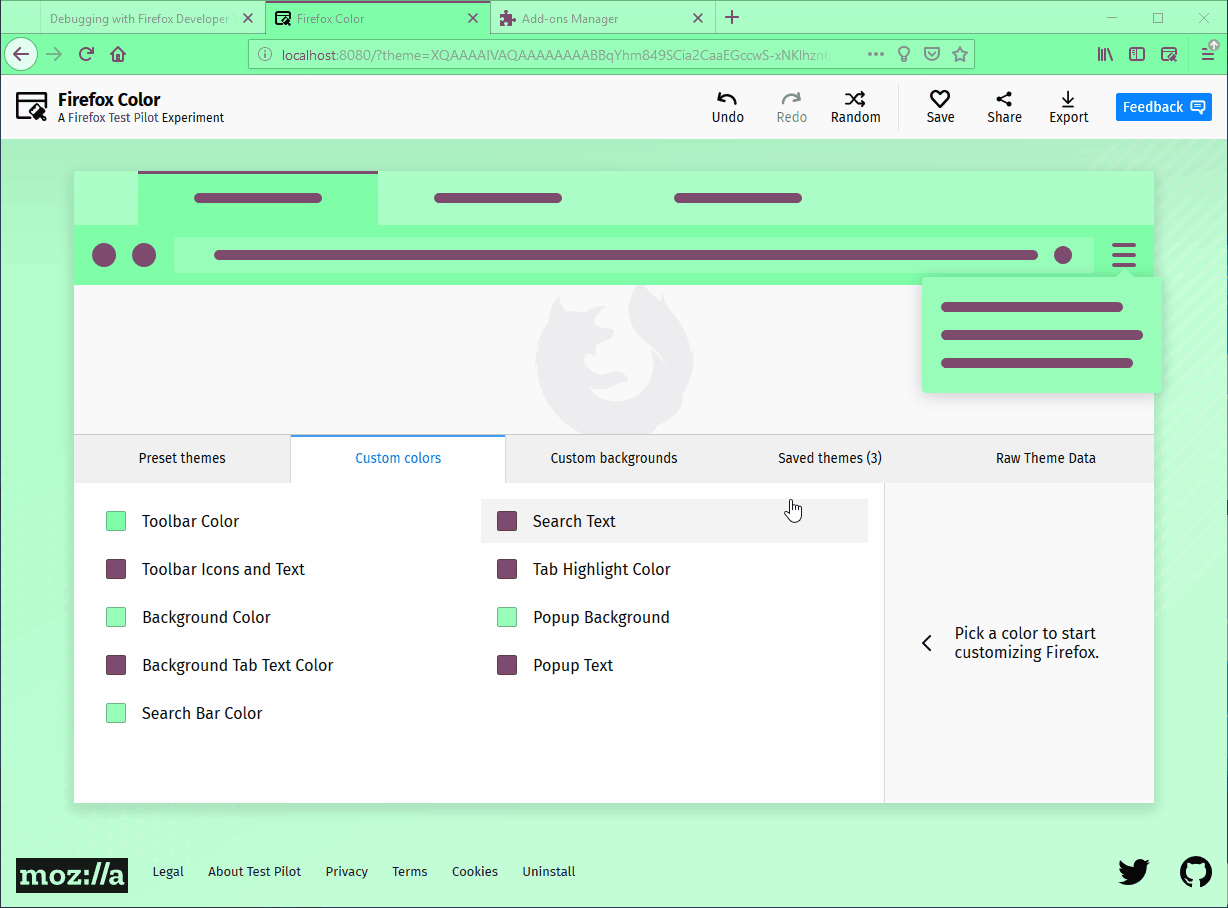Toggle browser sidebars icon
This screenshot has width=1228, height=908.
click(x=1137, y=55)
